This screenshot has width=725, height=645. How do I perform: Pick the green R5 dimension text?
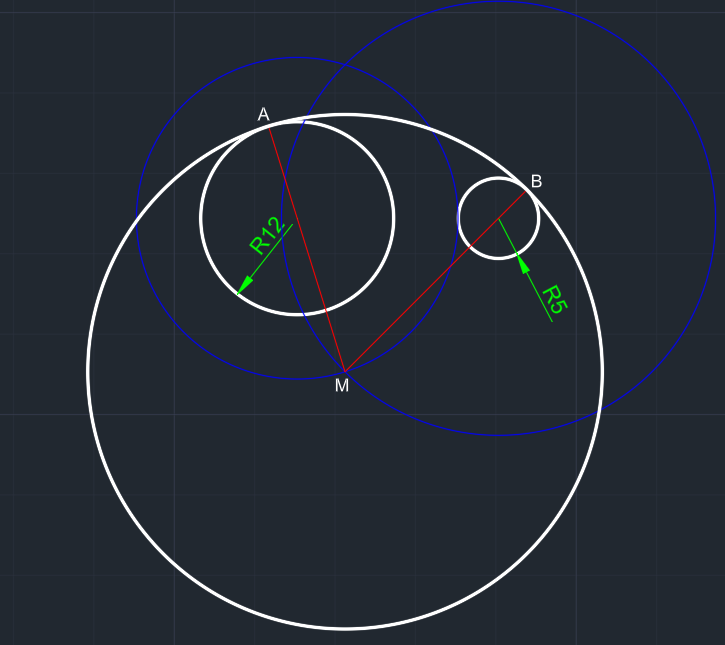(554, 300)
